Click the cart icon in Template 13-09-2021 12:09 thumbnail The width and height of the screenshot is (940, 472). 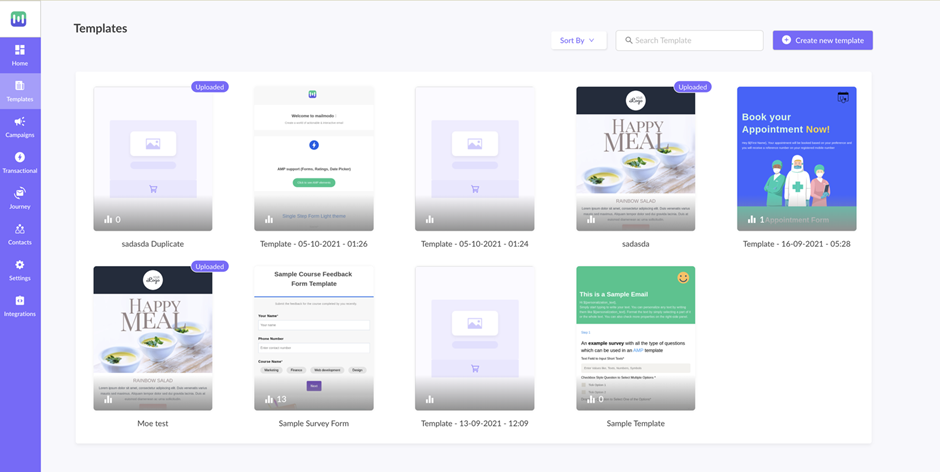[x=475, y=368]
